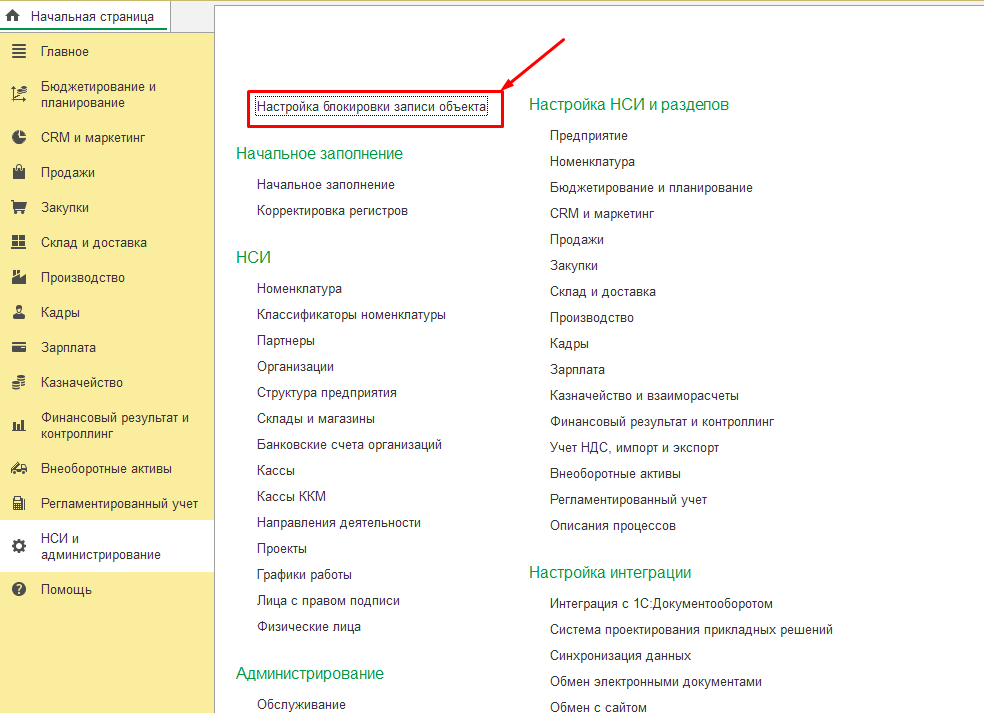Open Бюджетирование и планирование settings link

coord(651,188)
